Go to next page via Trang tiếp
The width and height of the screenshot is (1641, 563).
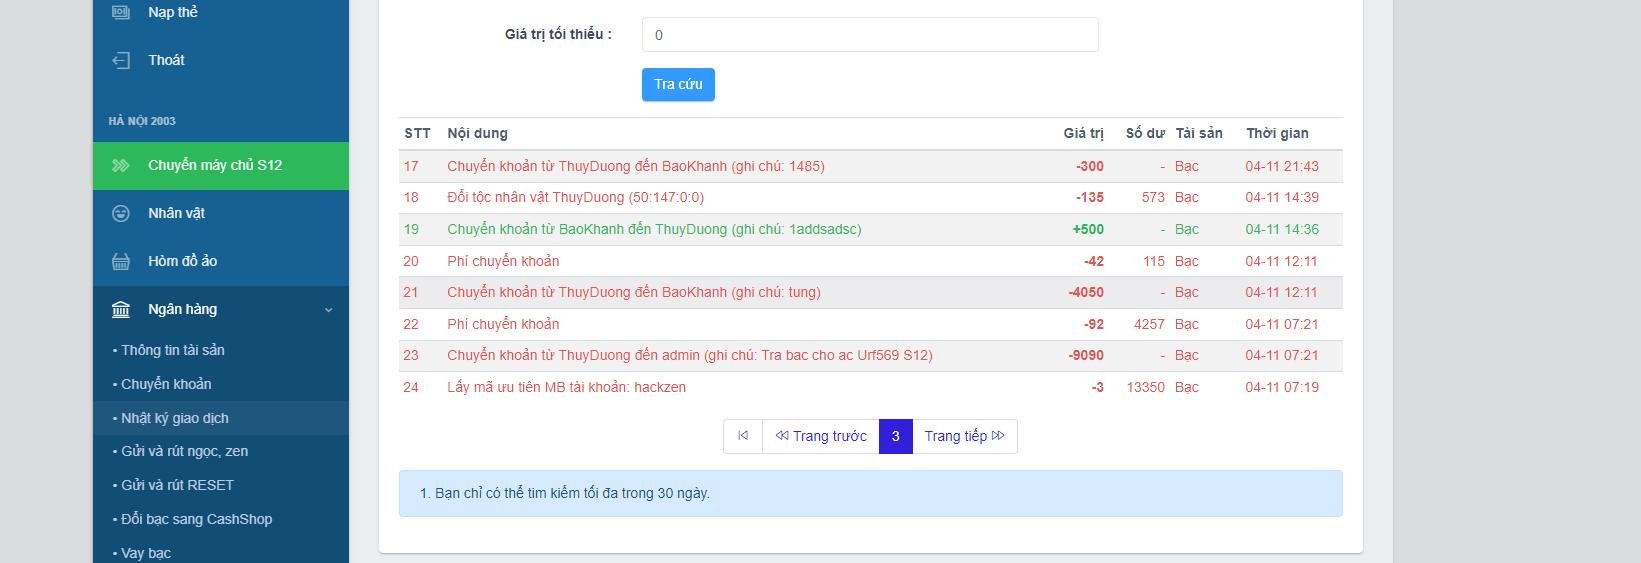[x=964, y=436]
